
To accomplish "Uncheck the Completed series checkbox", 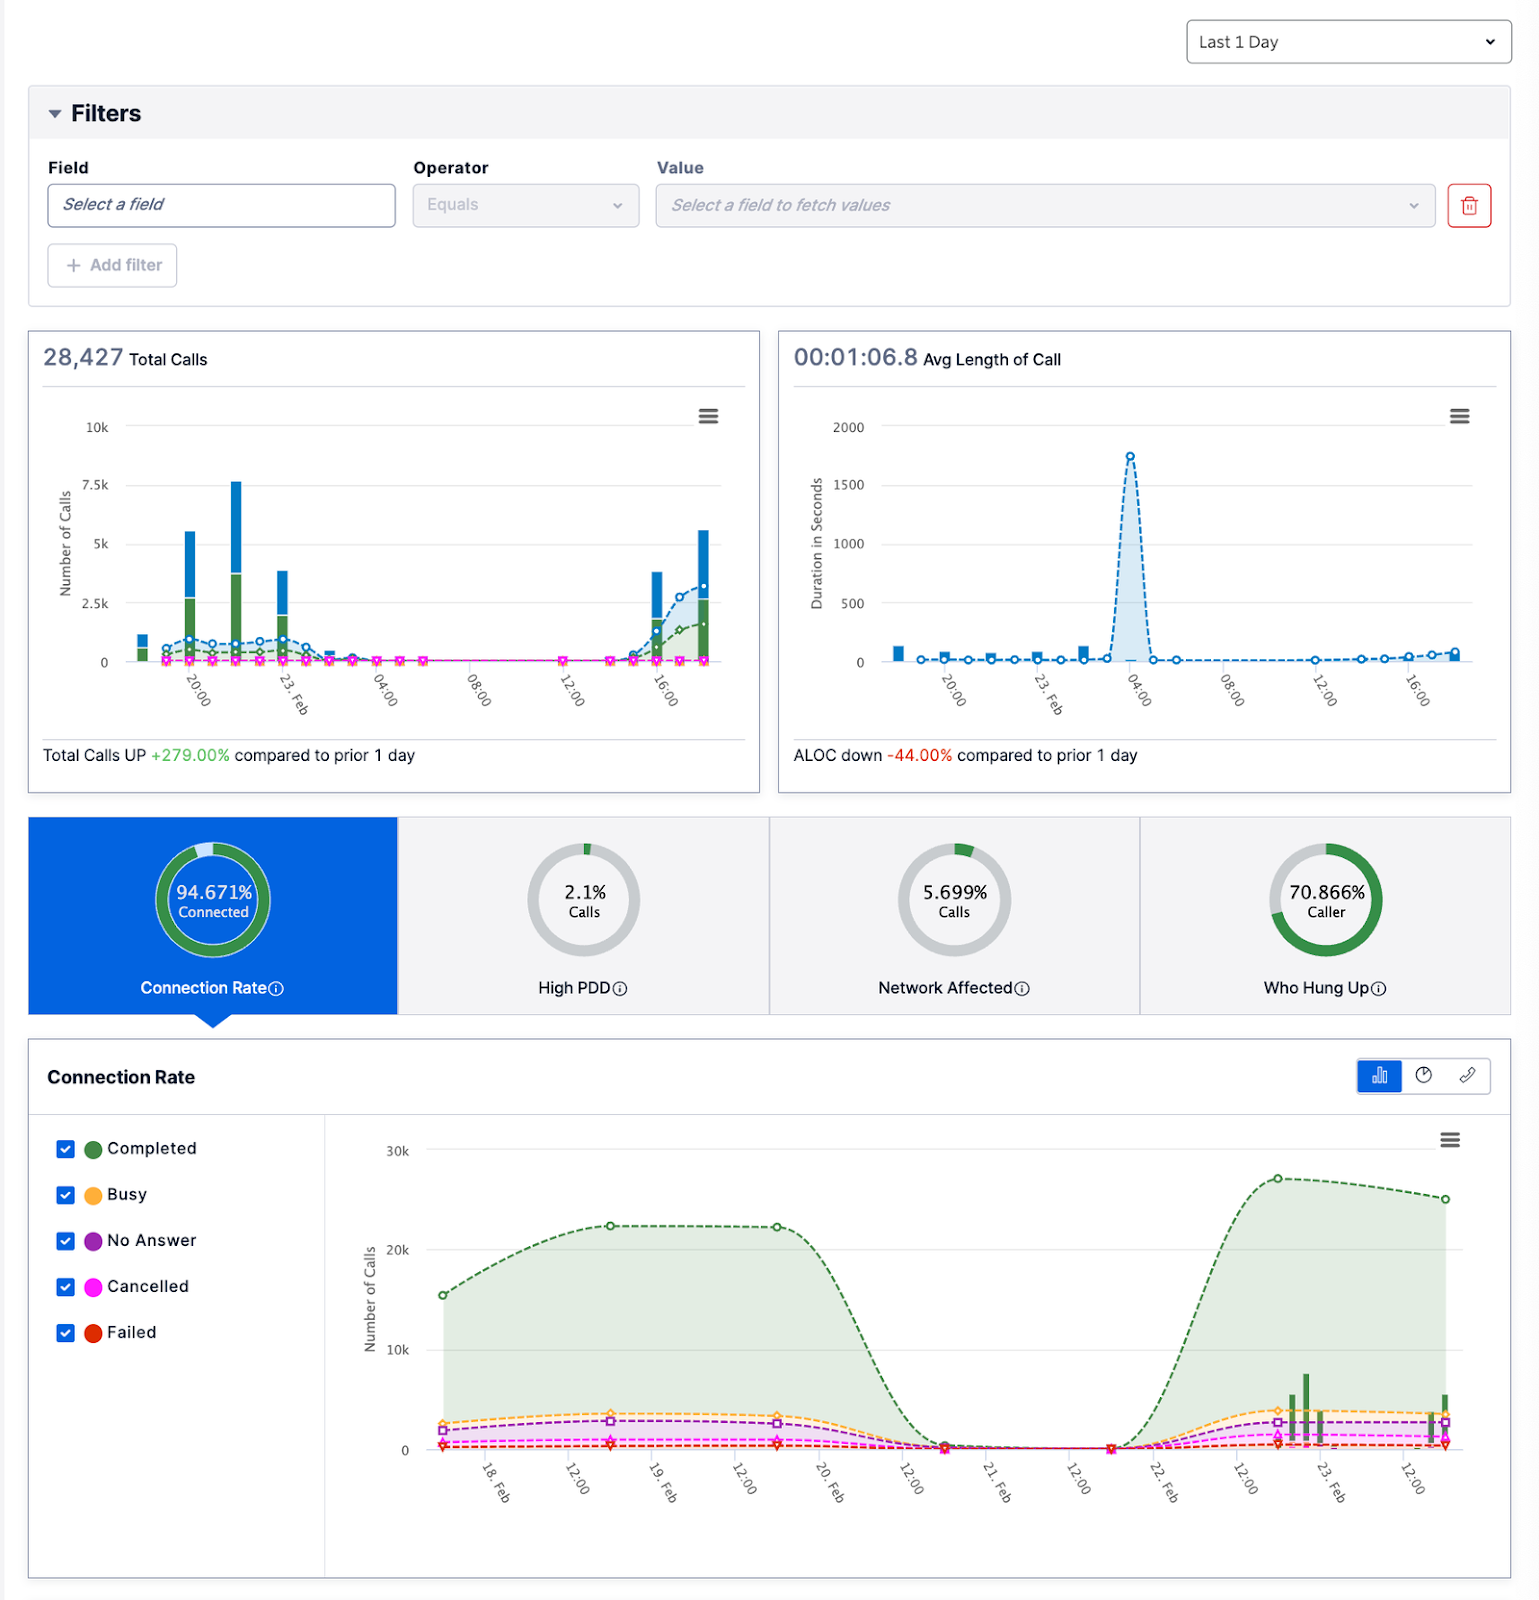I will click(x=66, y=1149).
